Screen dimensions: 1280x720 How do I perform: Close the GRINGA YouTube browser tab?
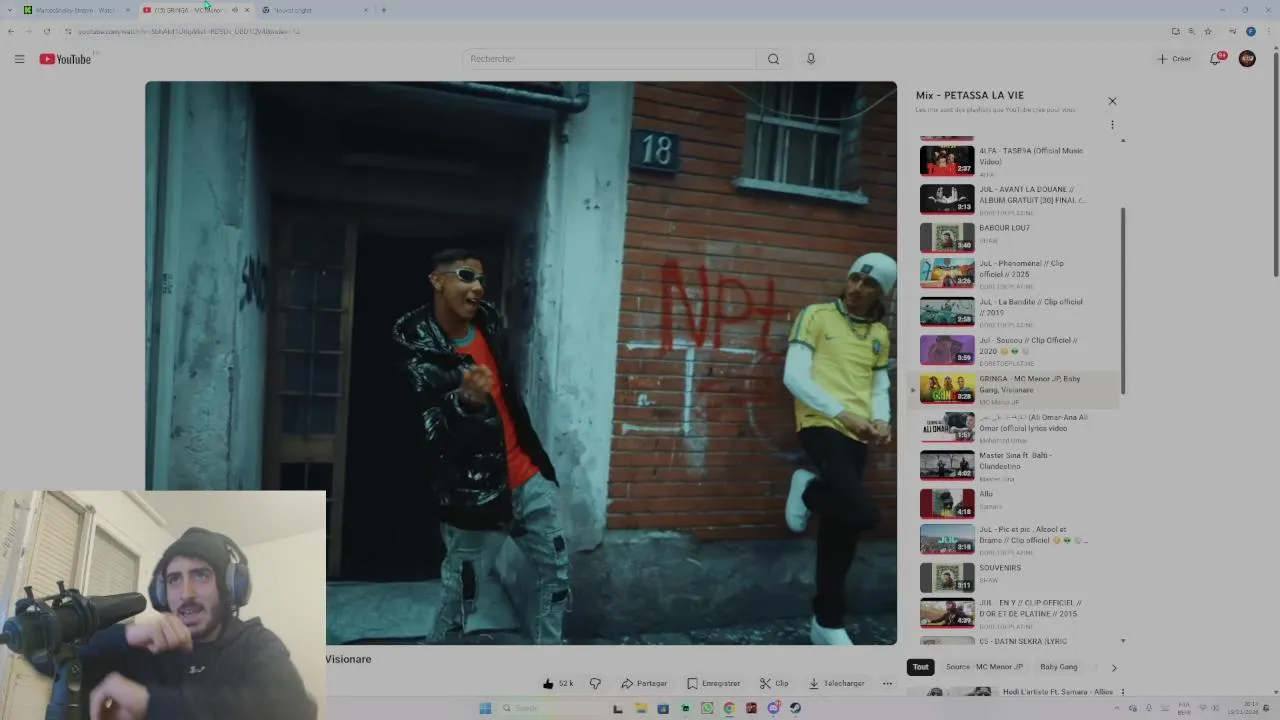coord(247,10)
